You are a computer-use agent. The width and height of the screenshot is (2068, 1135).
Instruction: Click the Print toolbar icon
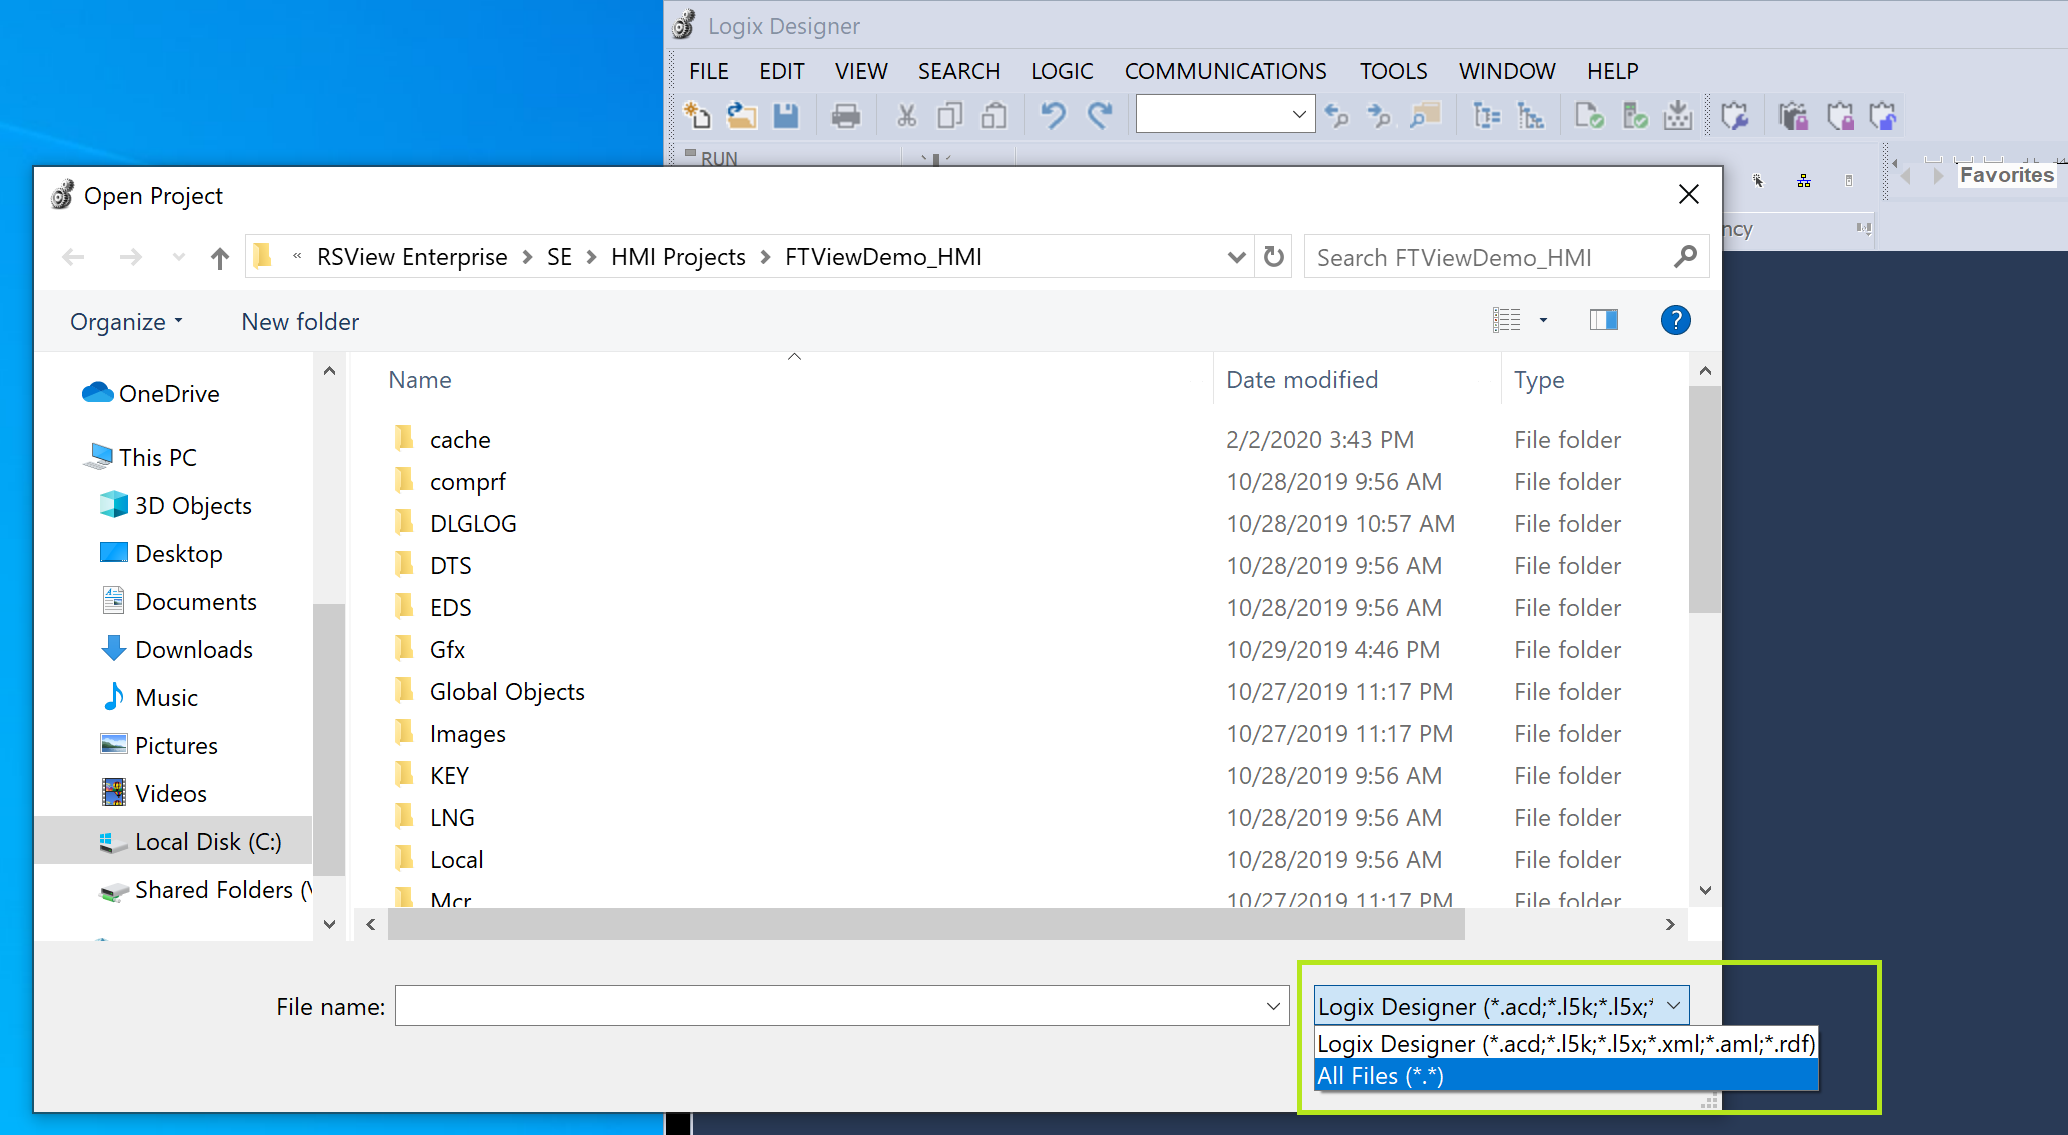coord(846,116)
